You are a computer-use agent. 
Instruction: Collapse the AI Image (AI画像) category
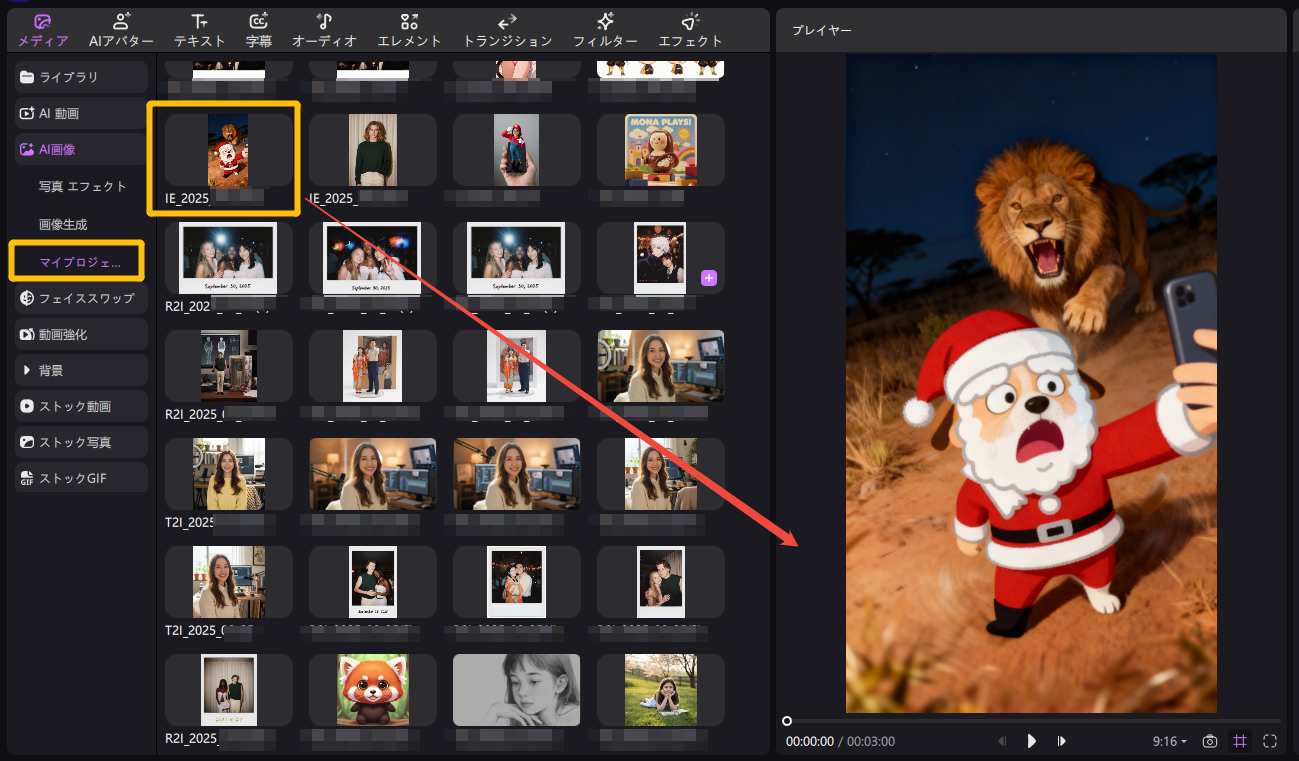pos(81,149)
